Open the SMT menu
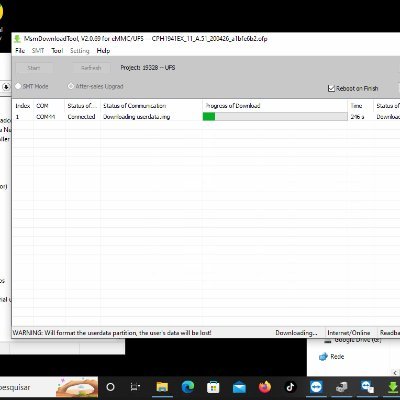The height and width of the screenshot is (400, 400). coord(38,51)
